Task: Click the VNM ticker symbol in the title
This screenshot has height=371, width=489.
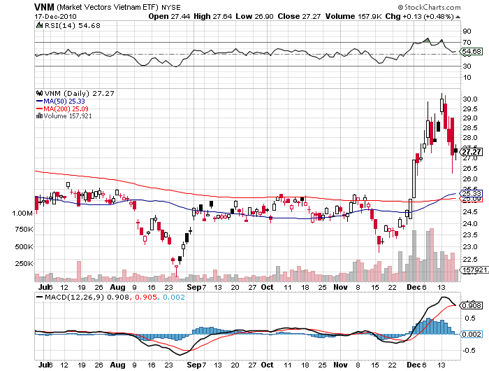Action: coord(44,7)
